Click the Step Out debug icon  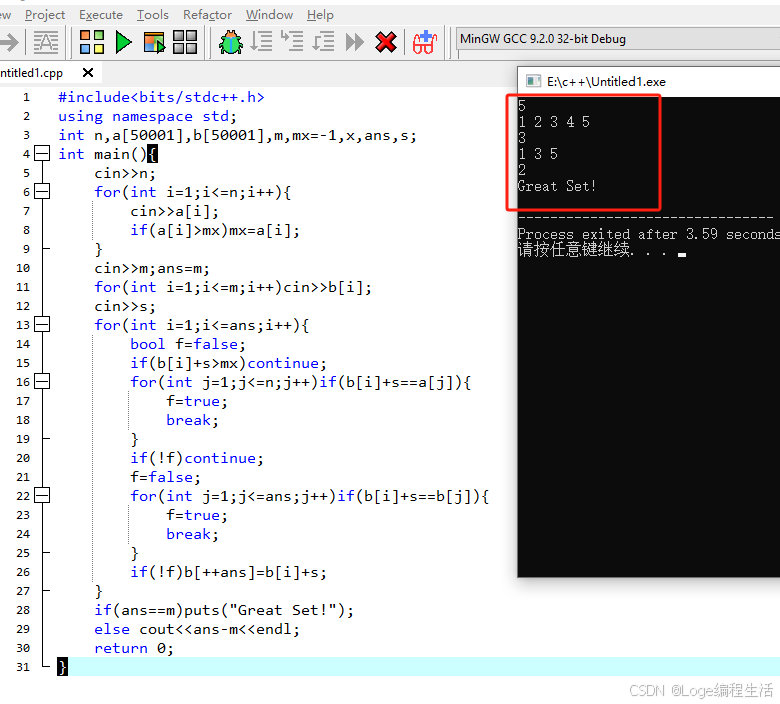click(323, 41)
